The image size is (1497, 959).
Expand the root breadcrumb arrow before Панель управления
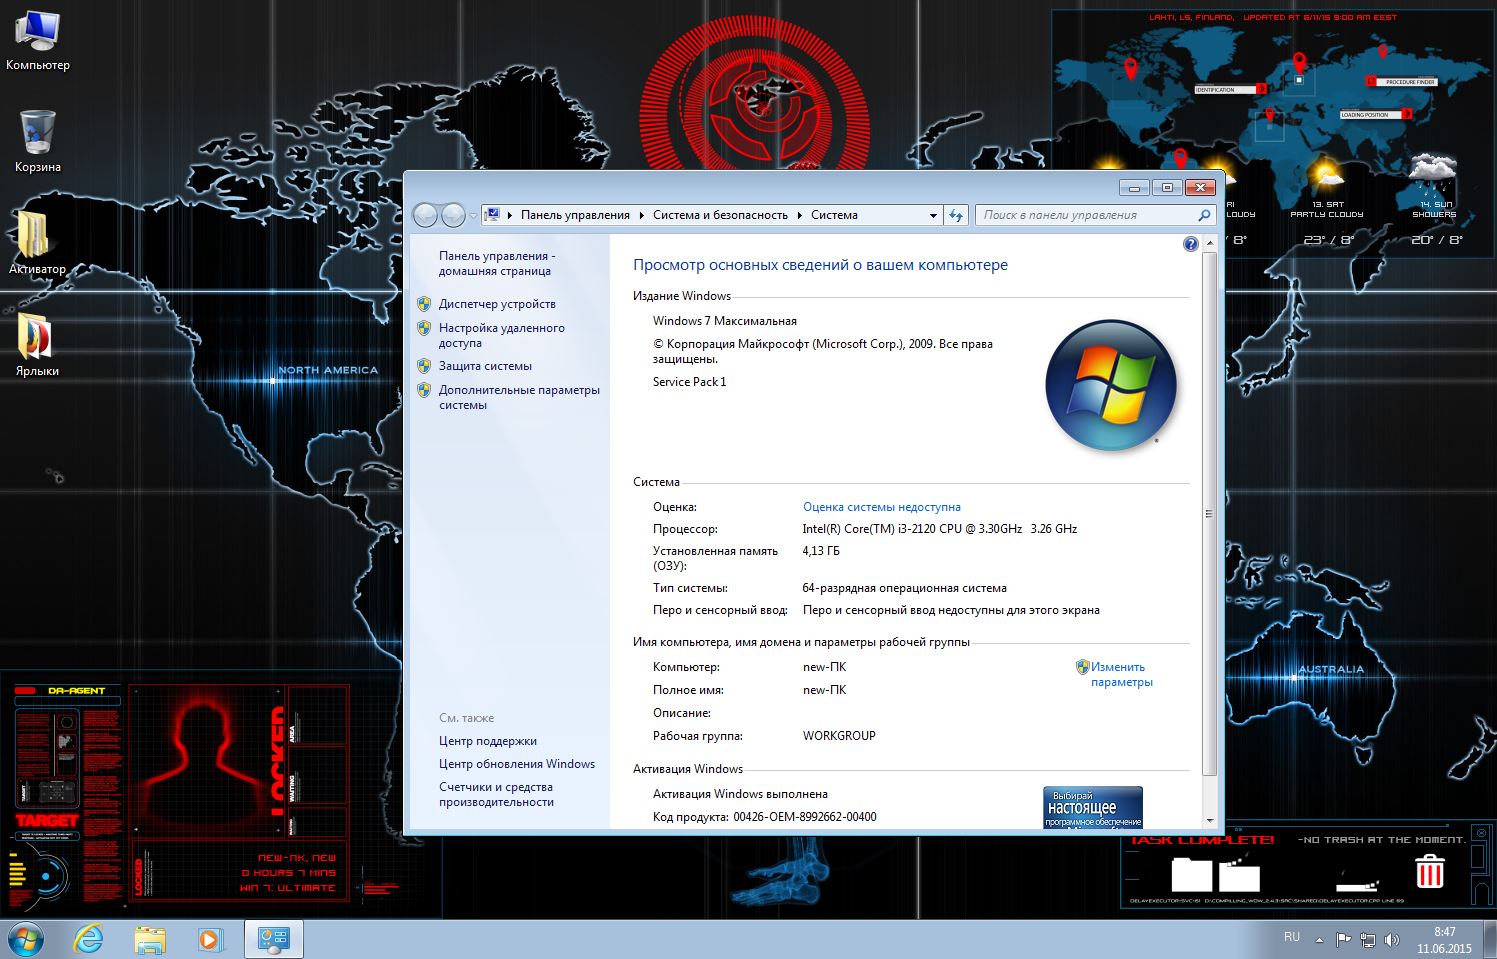tap(509, 215)
